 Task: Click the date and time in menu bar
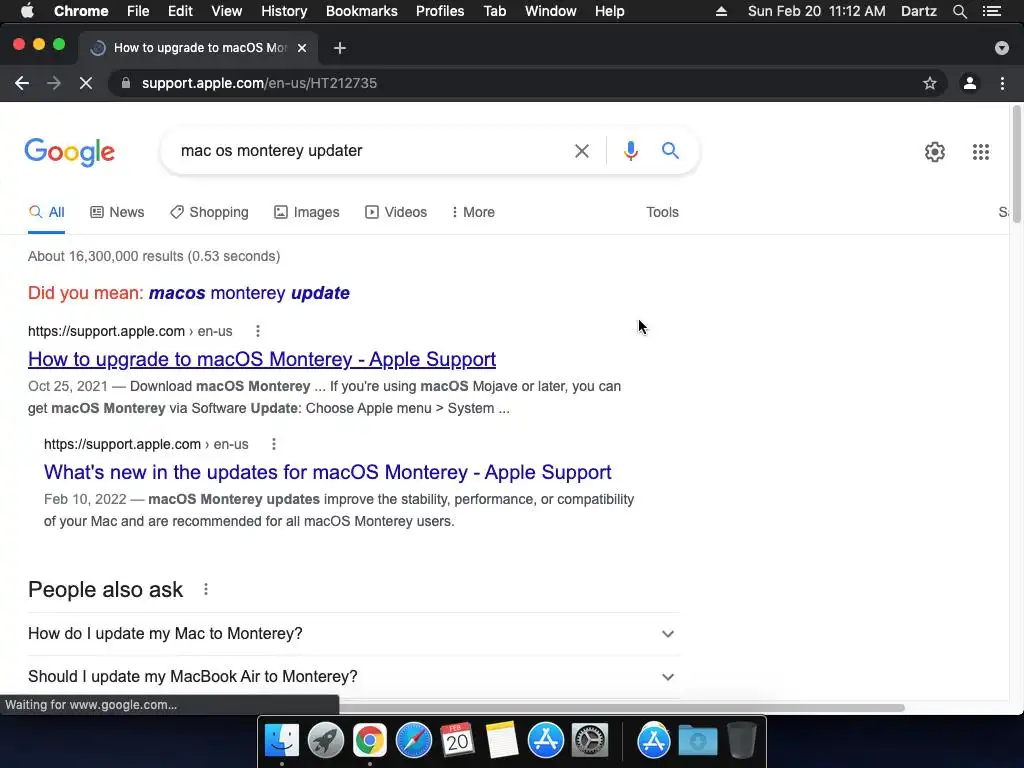pos(816,11)
